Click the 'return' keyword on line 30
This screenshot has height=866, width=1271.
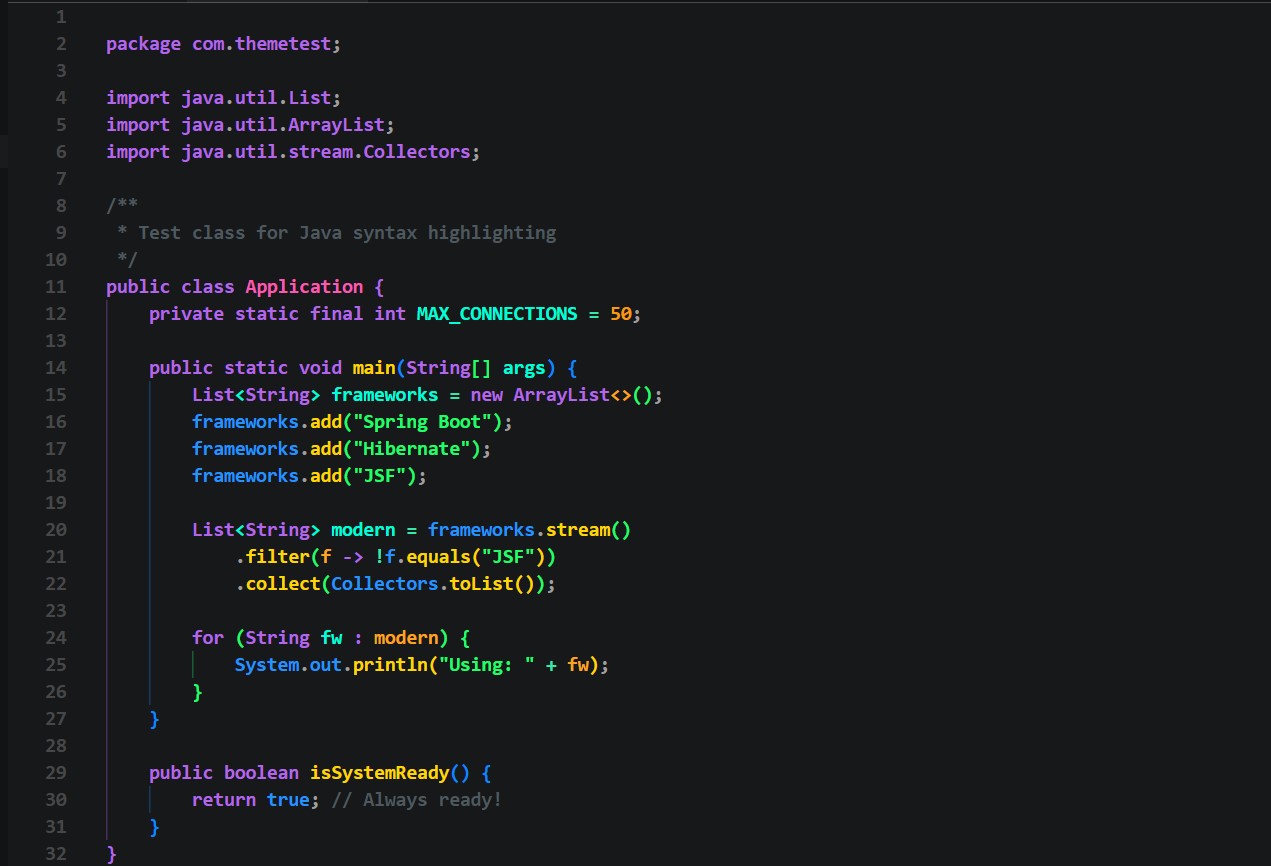[224, 800]
